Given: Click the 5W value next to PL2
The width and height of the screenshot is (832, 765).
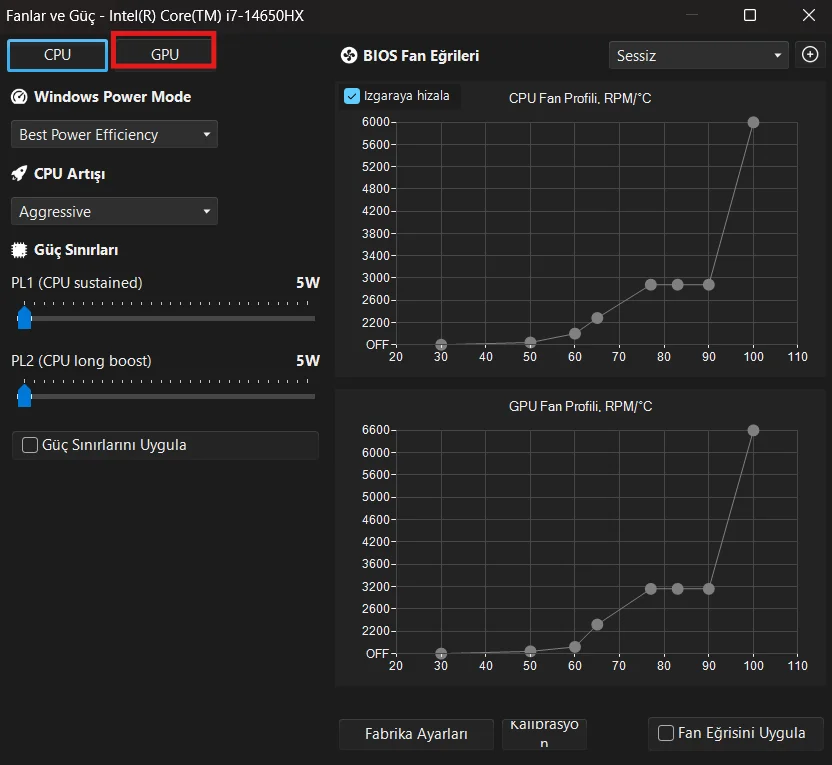Looking at the screenshot, I should pyautogui.click(x=308, y=361).
